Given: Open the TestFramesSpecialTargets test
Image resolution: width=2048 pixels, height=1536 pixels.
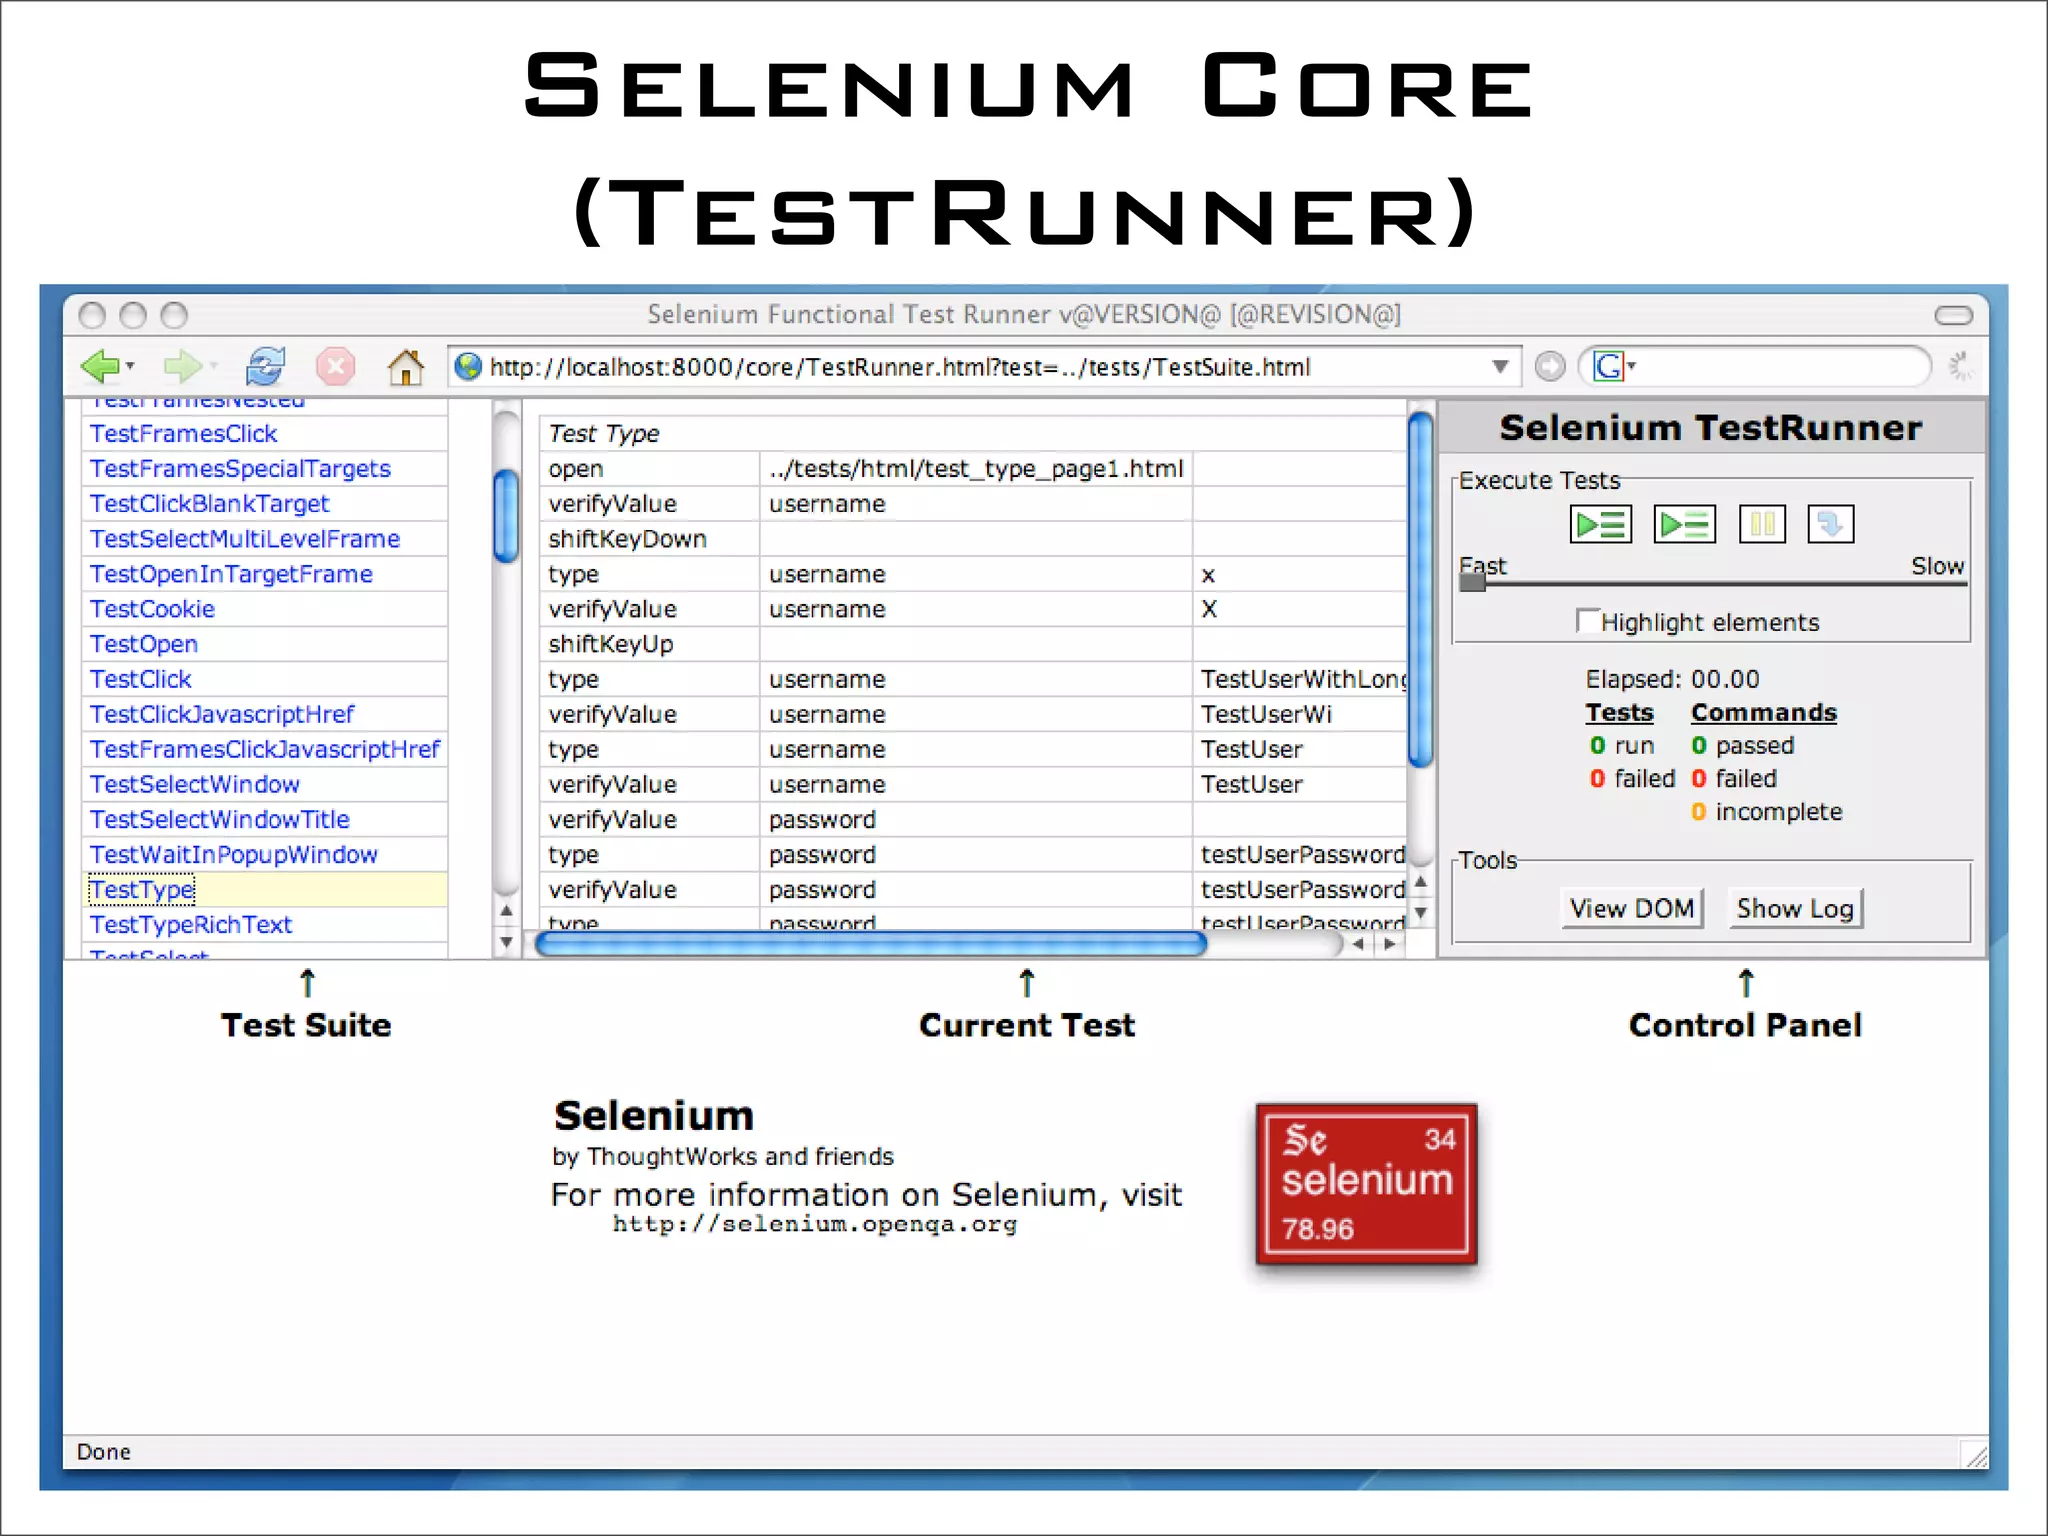Looking at the screenshot, I should [x=240, y=469].
